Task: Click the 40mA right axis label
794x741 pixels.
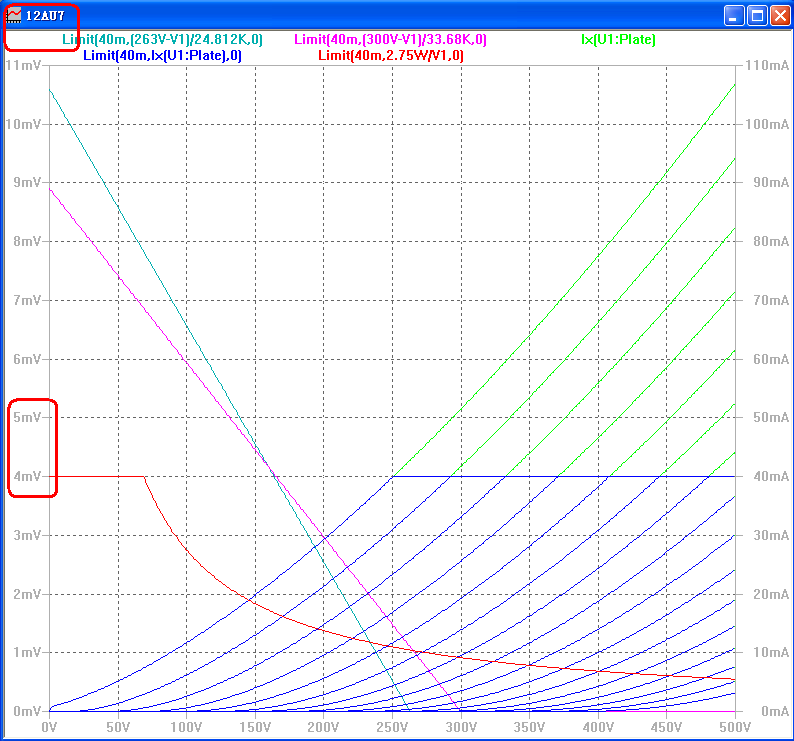Action: [x=771, y=476]
